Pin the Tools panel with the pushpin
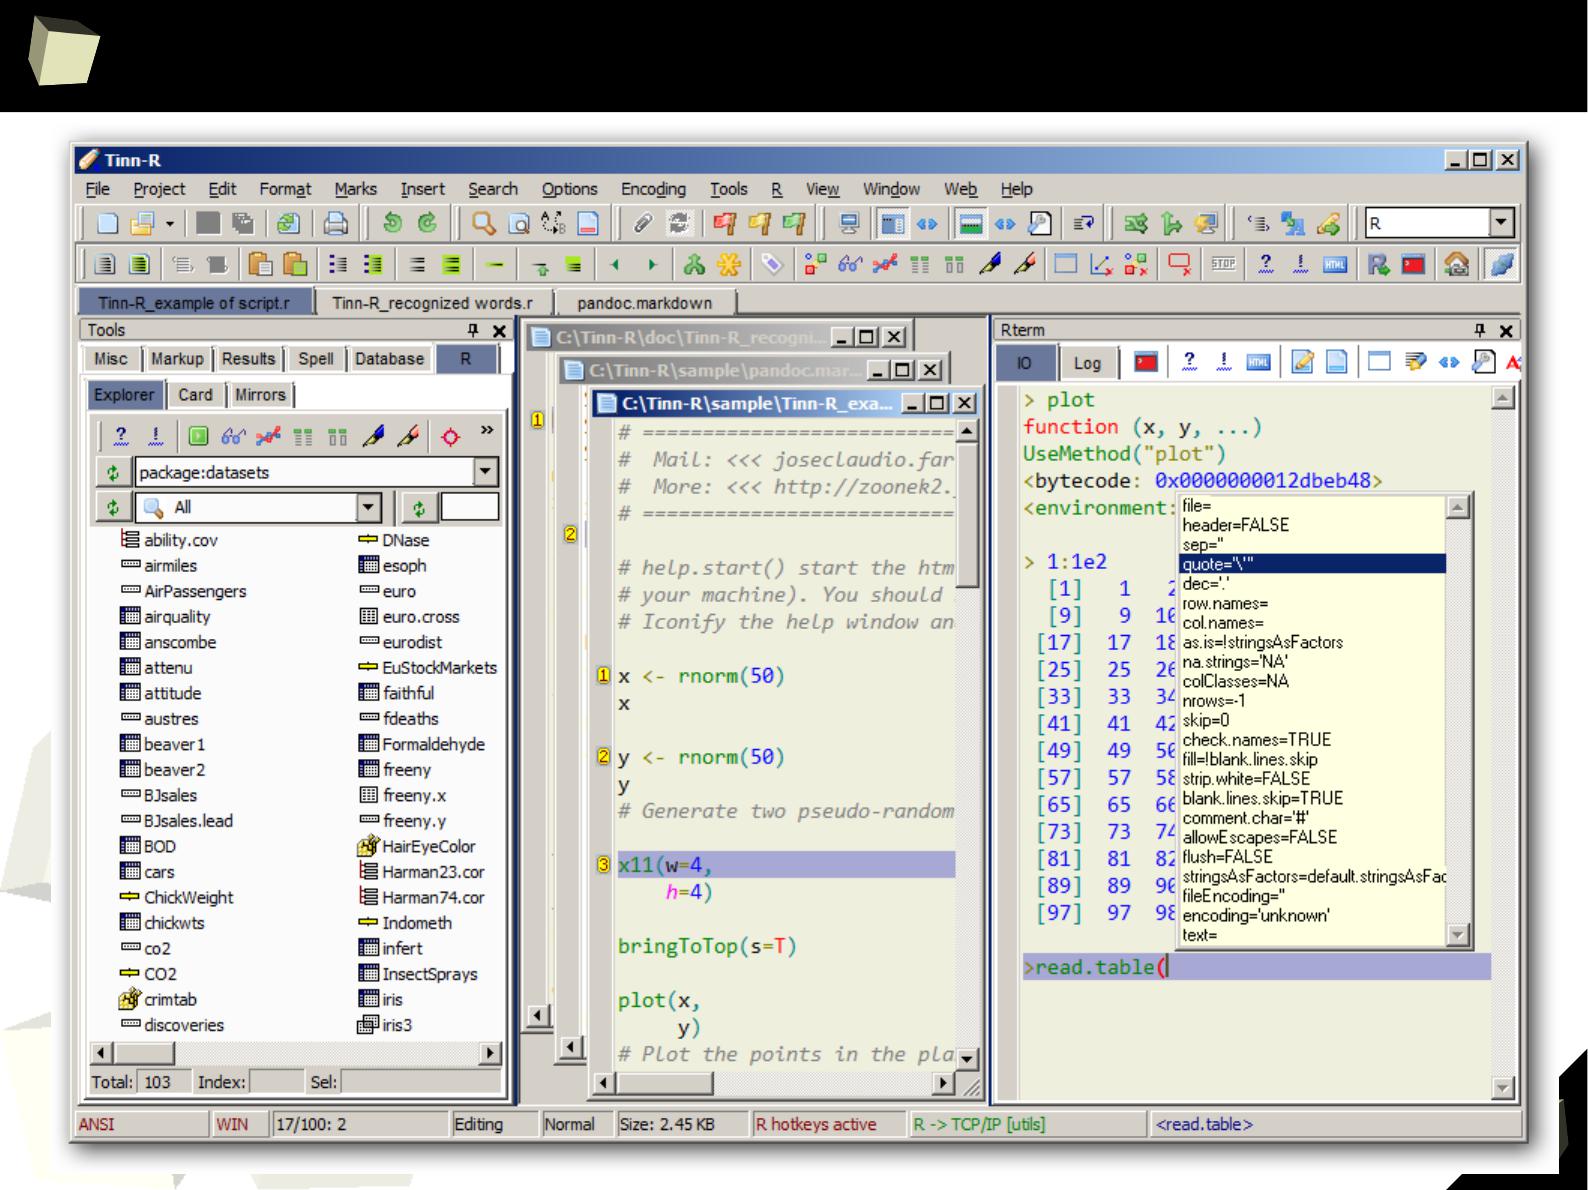Image resolution: width=1588 pixels, height=1190 pixels. point(473,330)
